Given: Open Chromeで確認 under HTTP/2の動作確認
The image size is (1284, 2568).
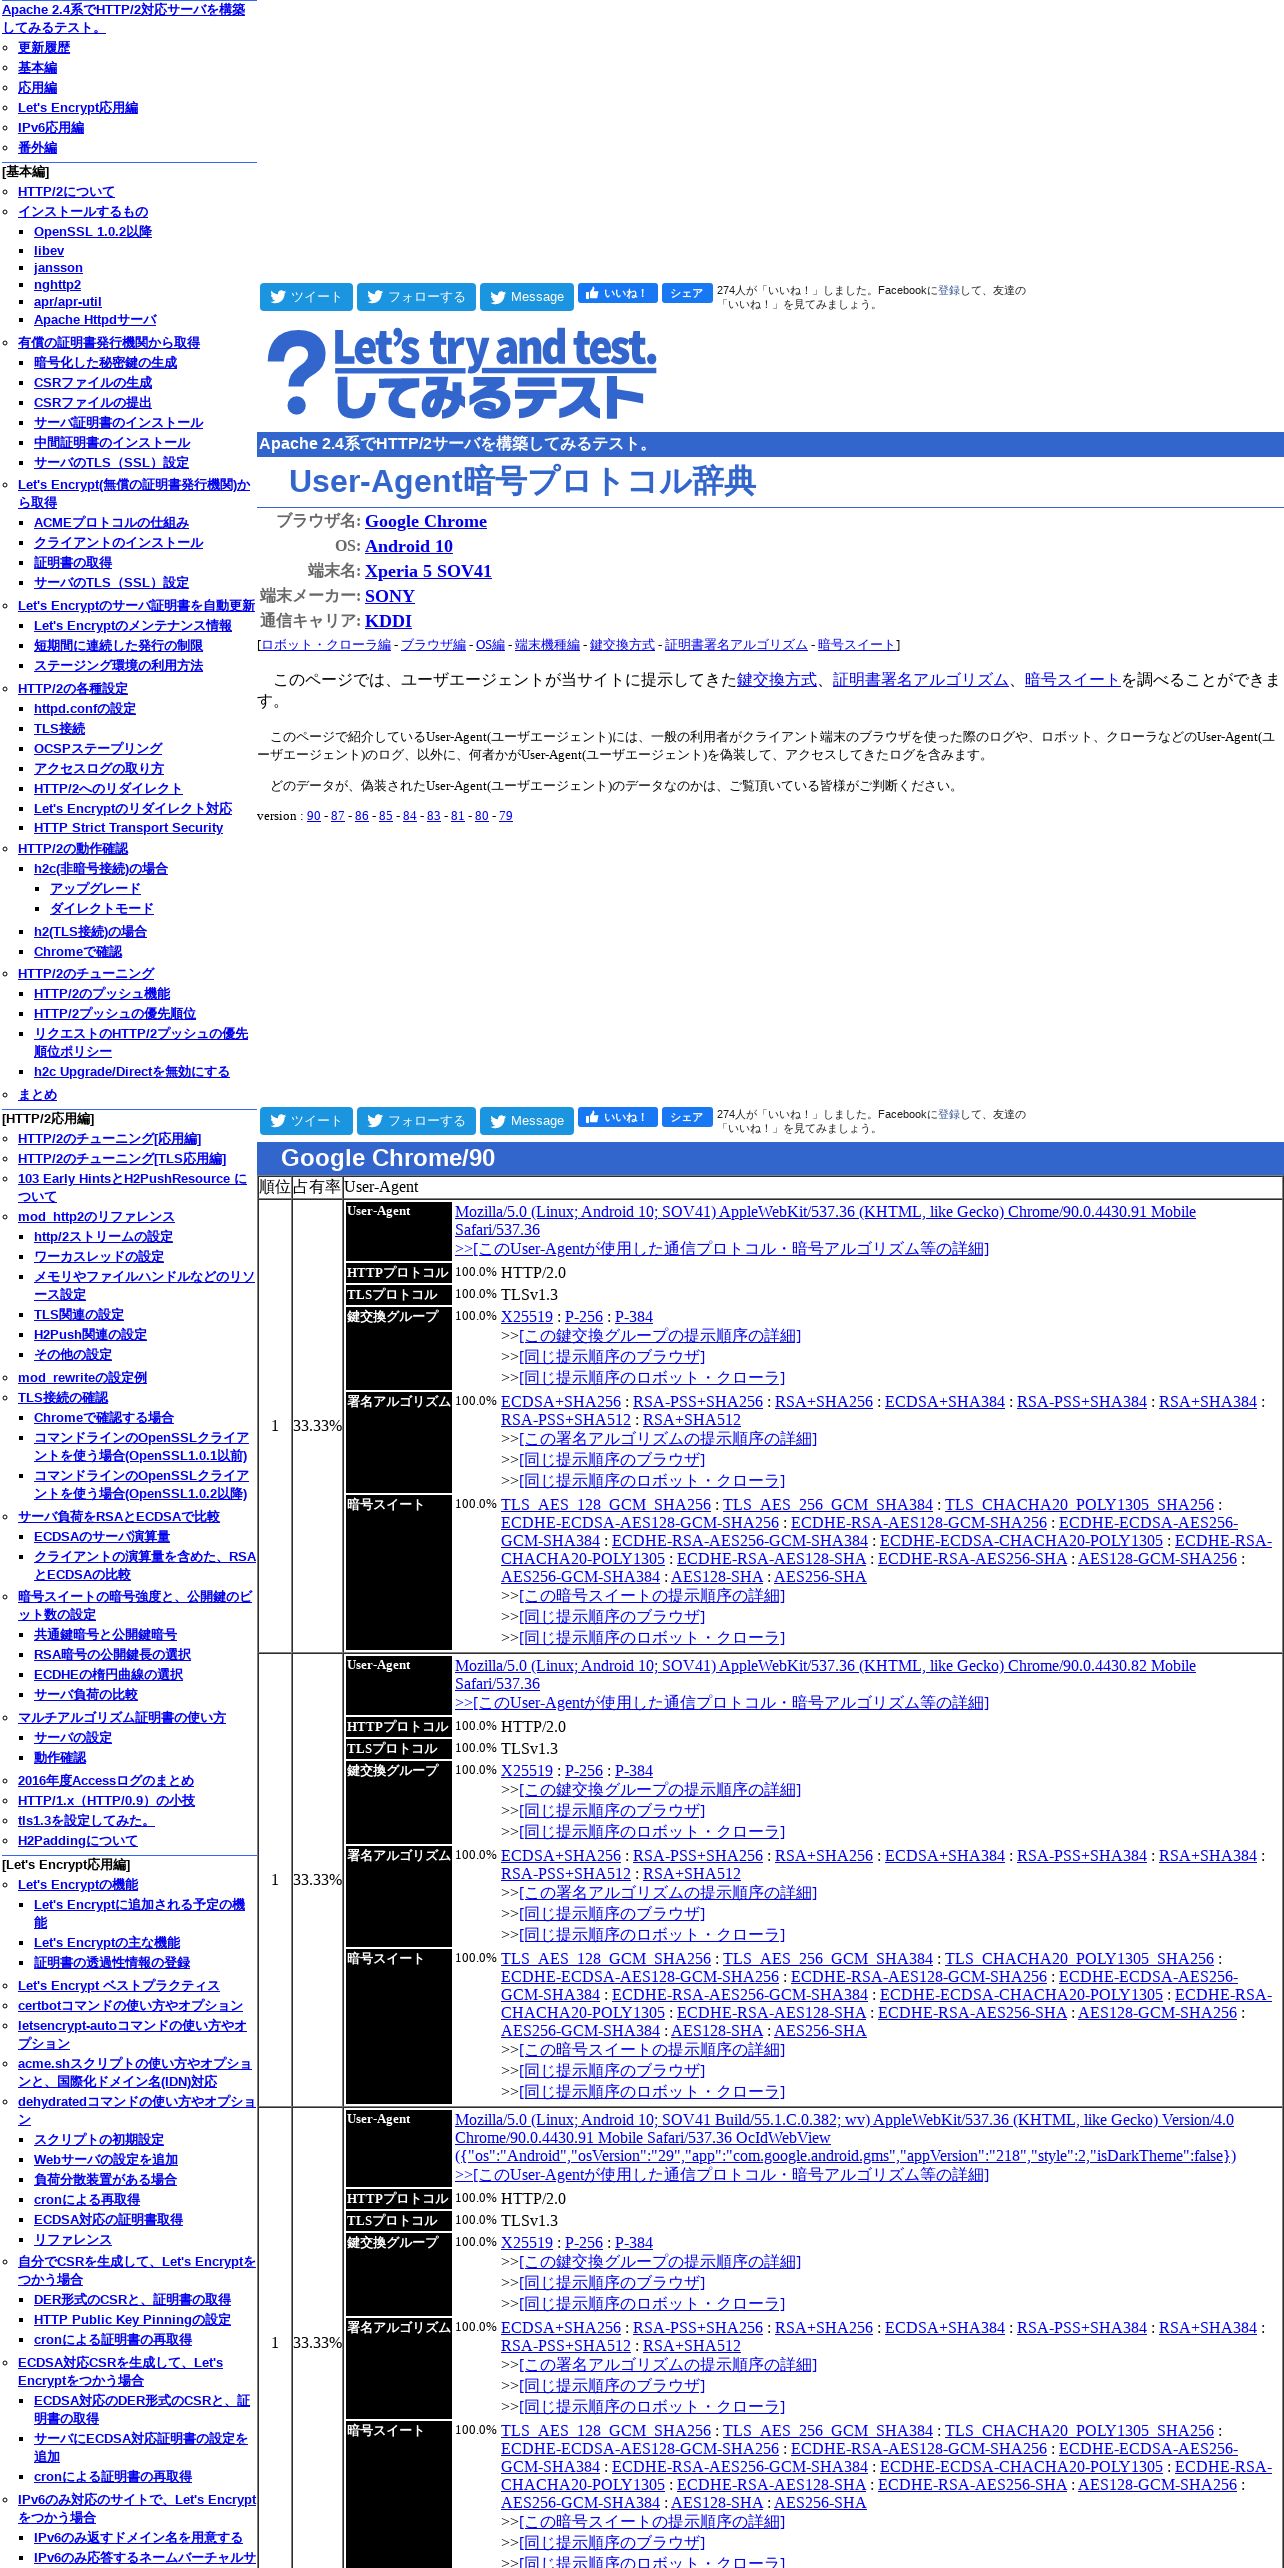Looking at the screenshot, I should tap(78, 952).
